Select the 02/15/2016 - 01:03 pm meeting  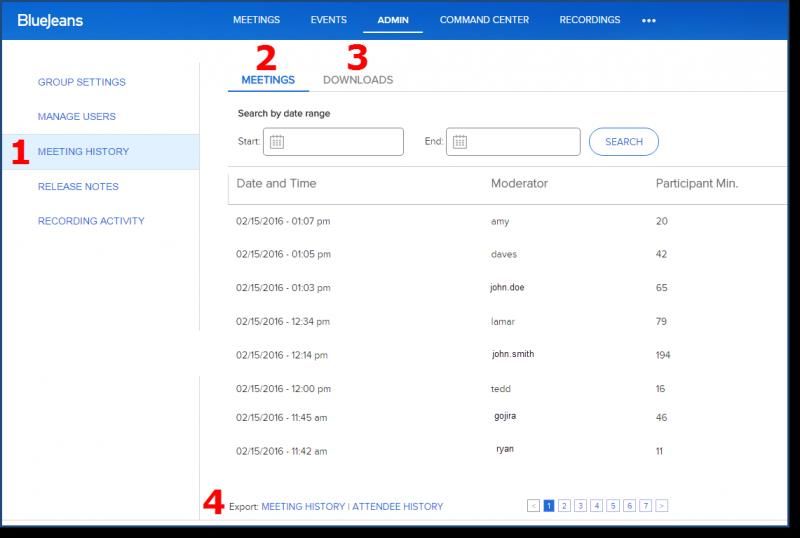click(x=283, y=287)
